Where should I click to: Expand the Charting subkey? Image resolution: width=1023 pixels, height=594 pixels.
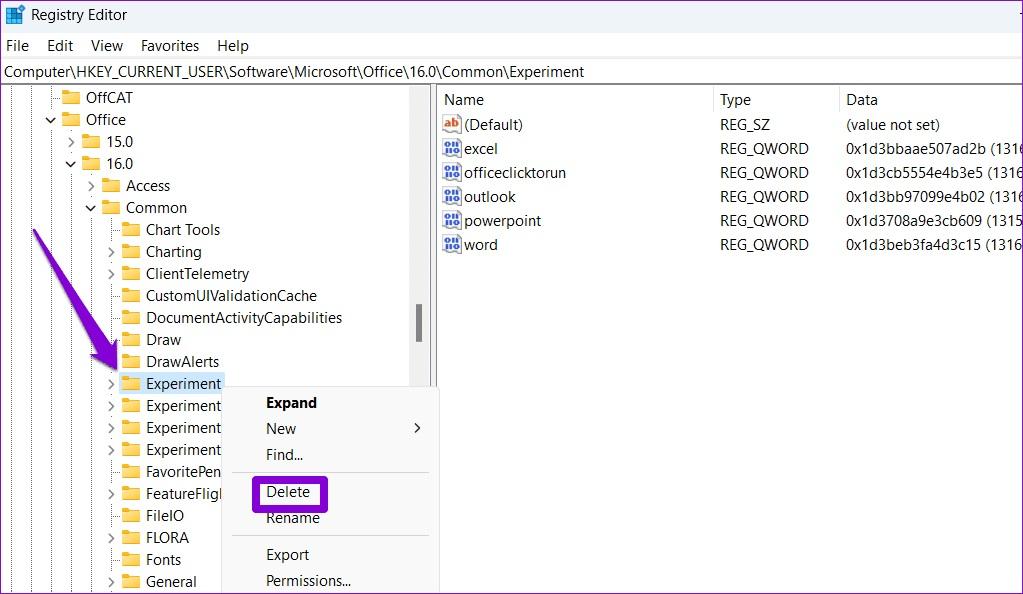(111, 252)
